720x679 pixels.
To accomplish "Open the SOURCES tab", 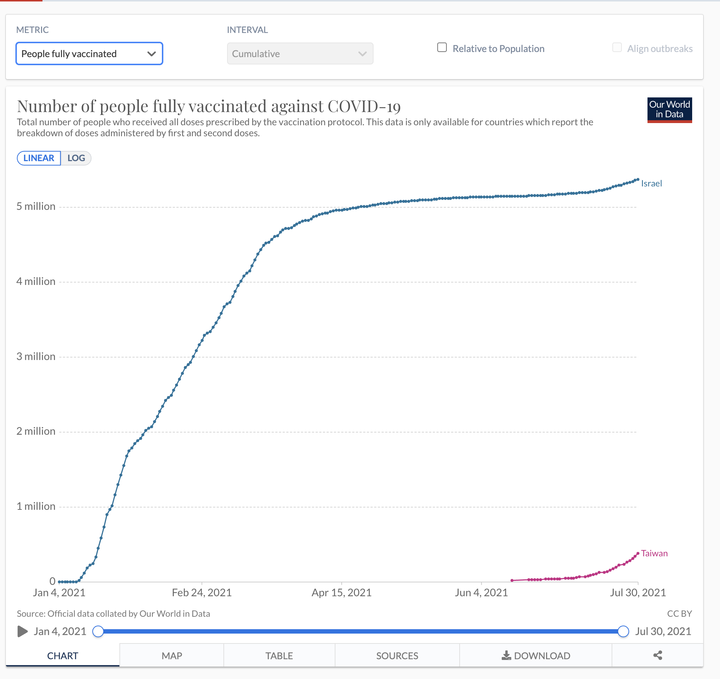I will click(x=397, y=655).
